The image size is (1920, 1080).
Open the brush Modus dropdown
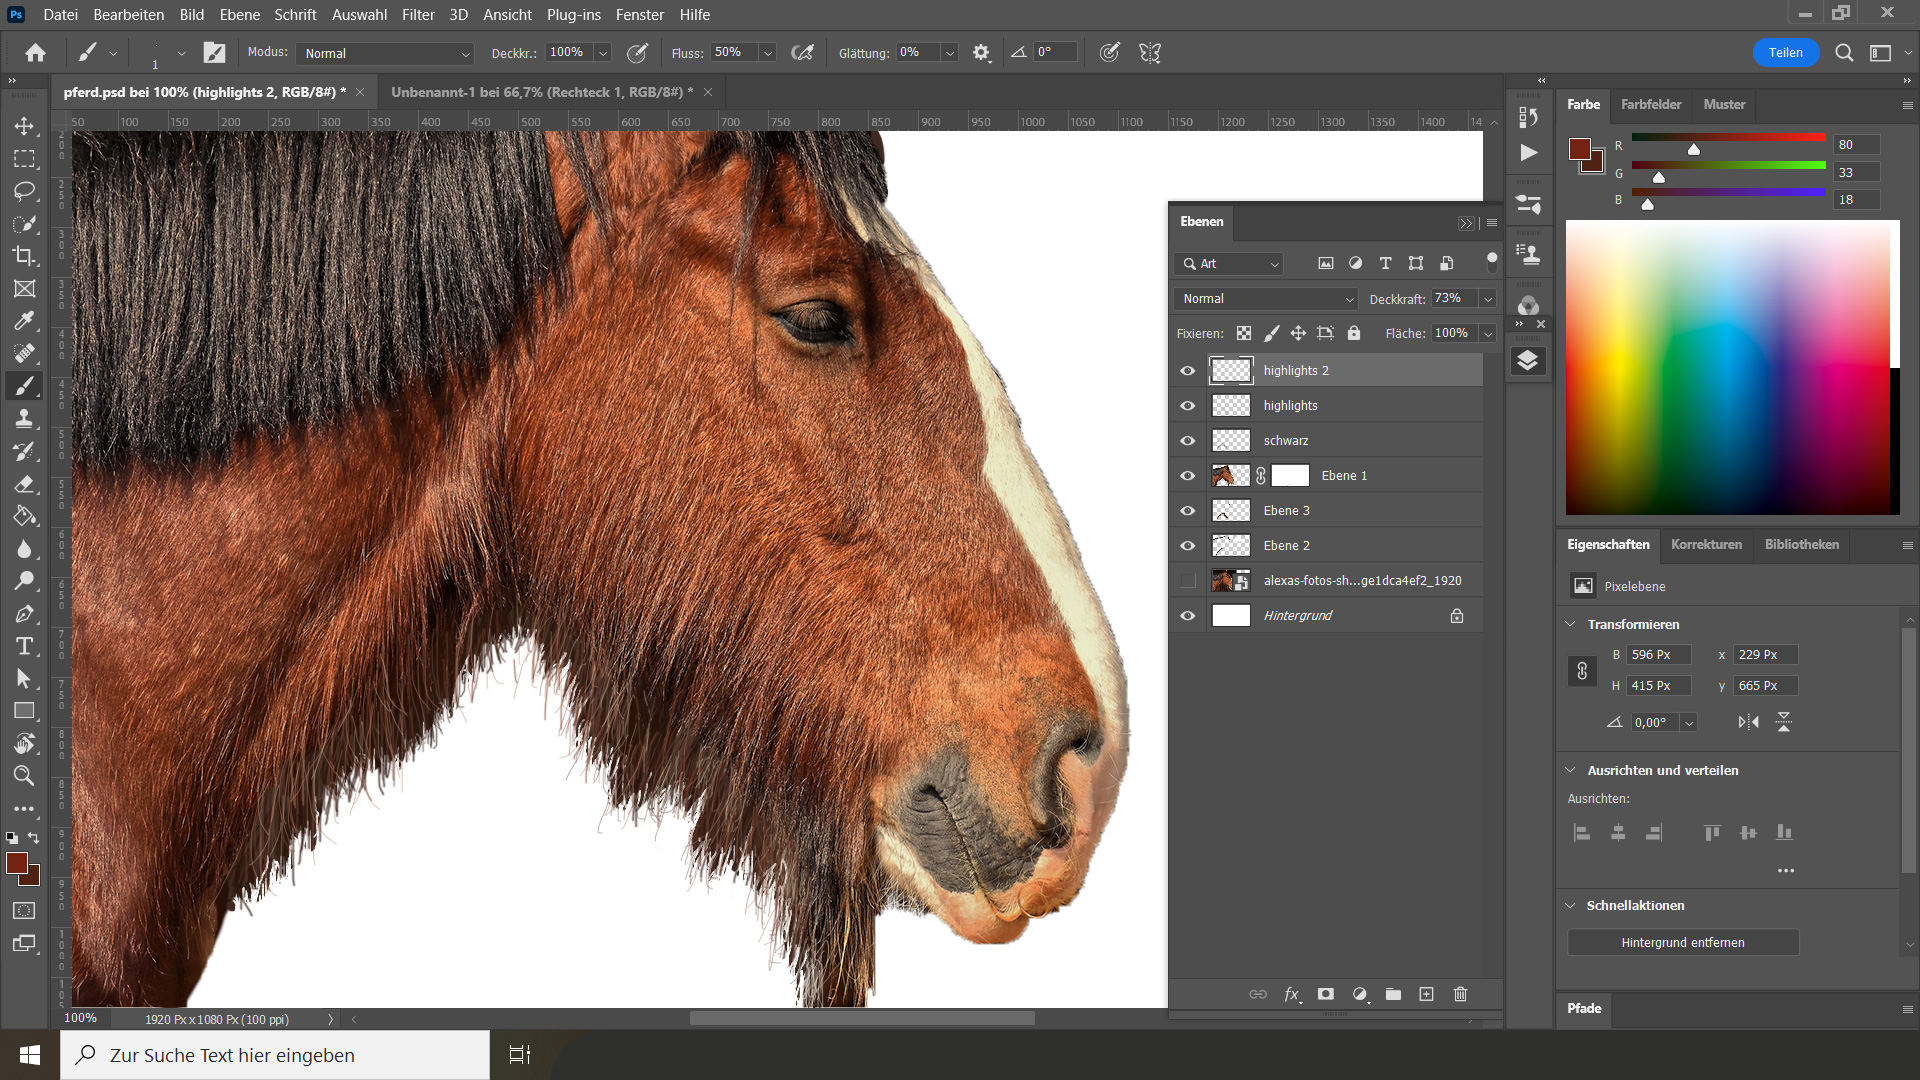[387, 53]
